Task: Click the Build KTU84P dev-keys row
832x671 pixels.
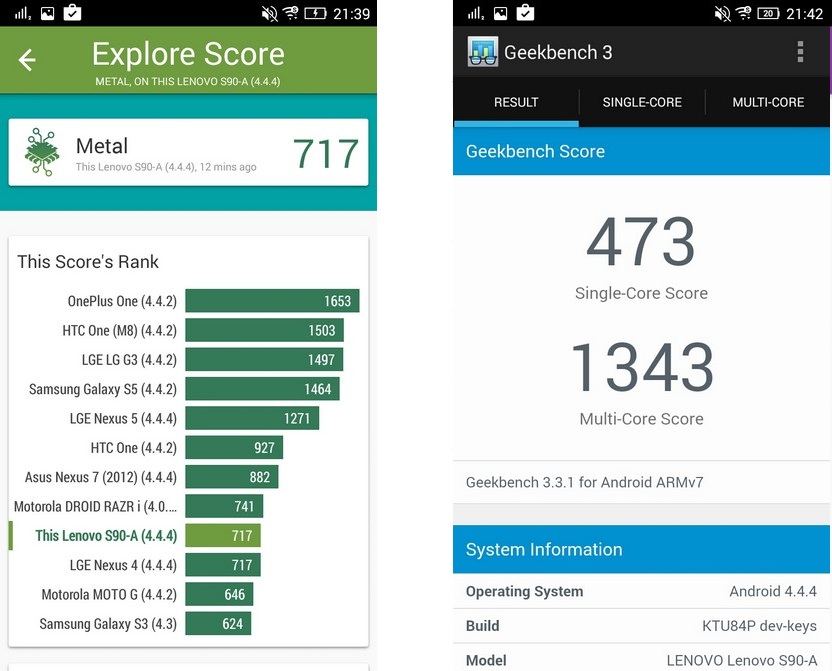Action: tap(642, 626)
